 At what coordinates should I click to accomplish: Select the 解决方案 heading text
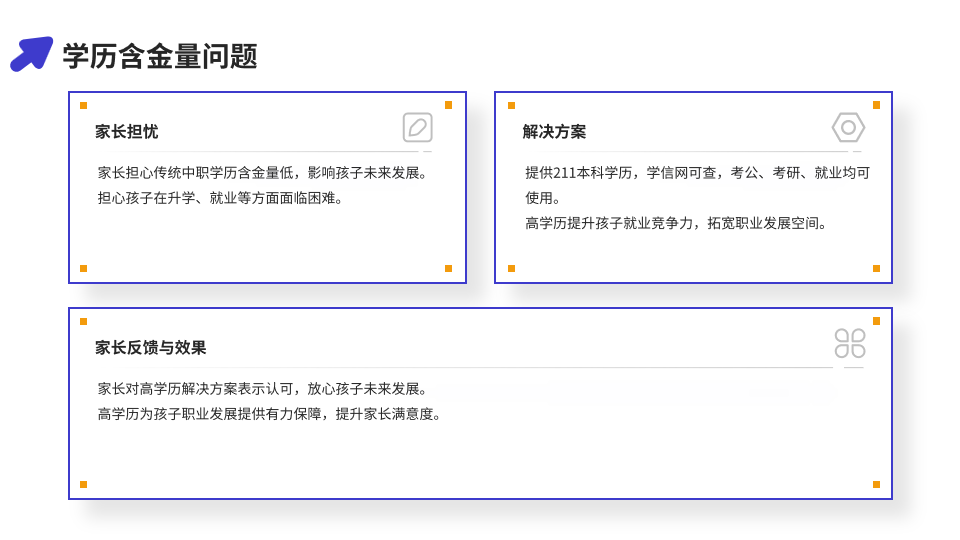pos(554,132)
